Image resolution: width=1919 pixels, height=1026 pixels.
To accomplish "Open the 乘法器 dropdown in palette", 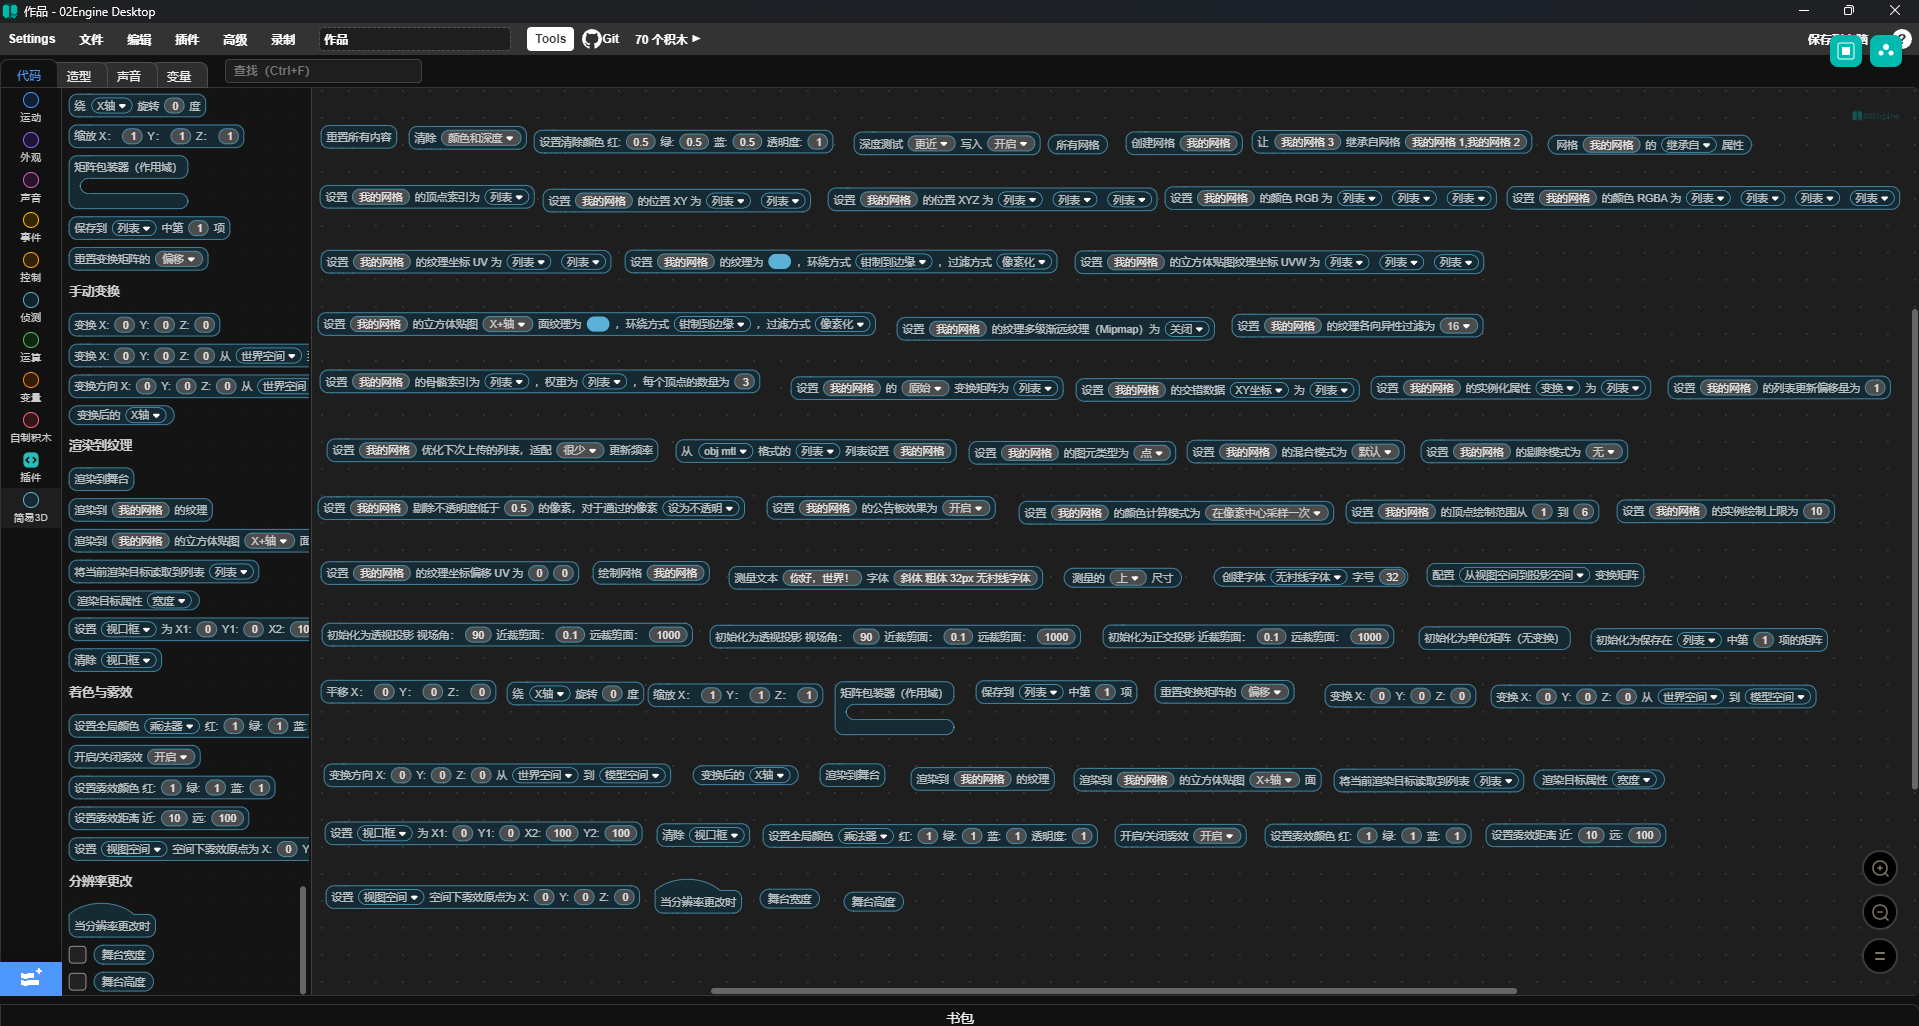I will (171, 726).
